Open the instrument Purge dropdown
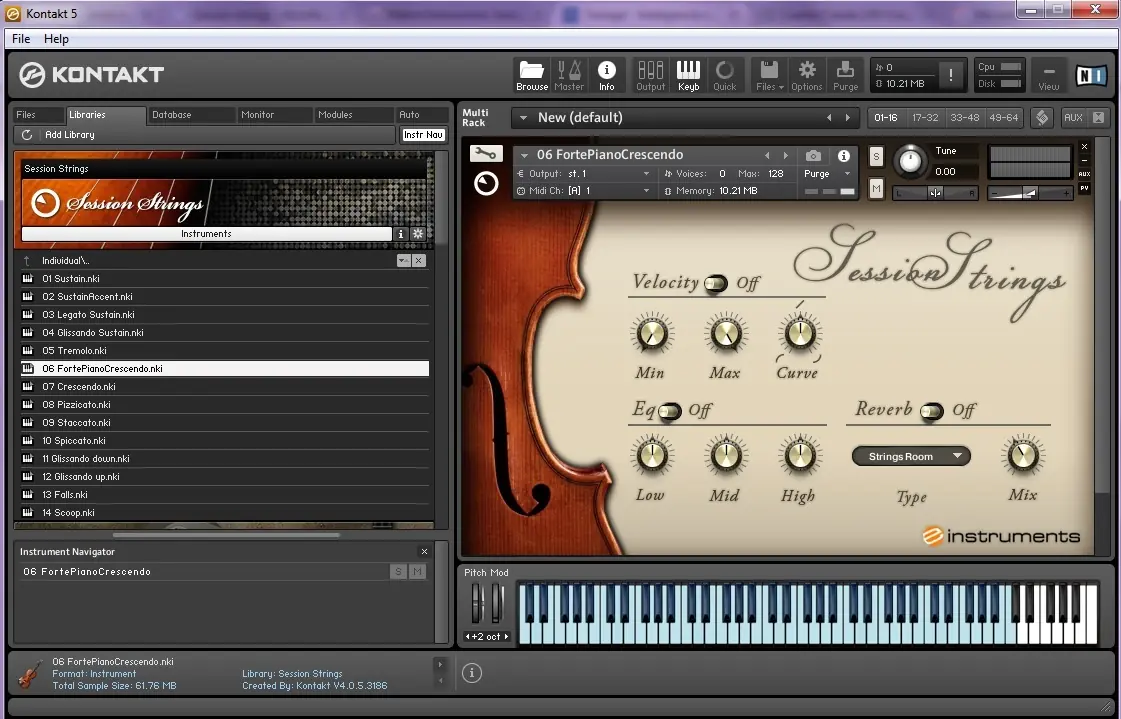 click(848, 174)
